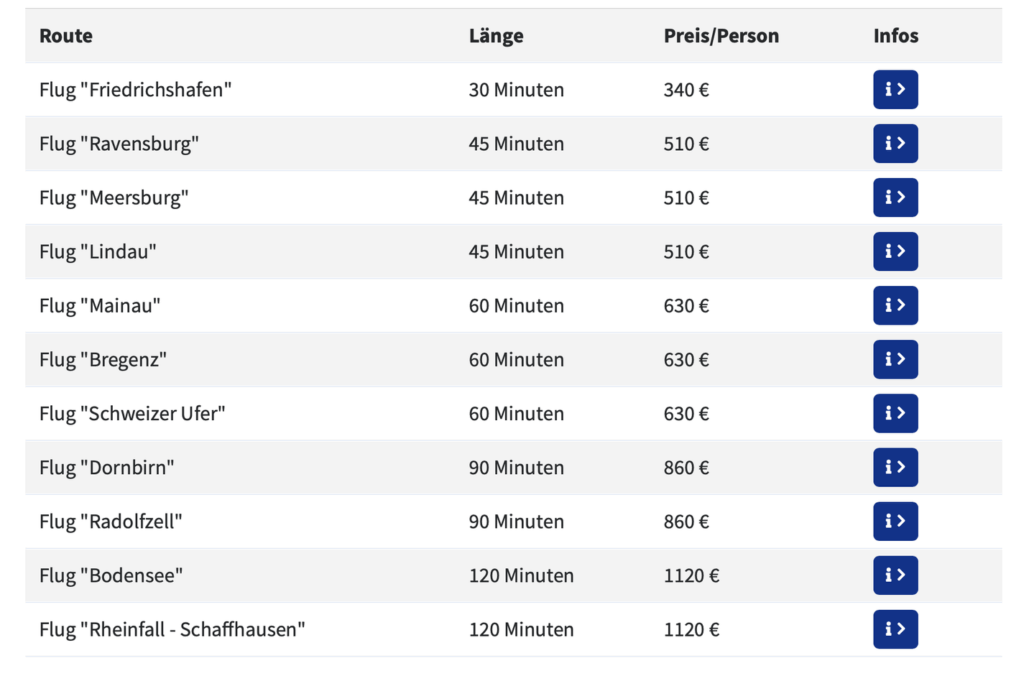
Task: Click the Länge column header
Action: (x=496, y=36)
